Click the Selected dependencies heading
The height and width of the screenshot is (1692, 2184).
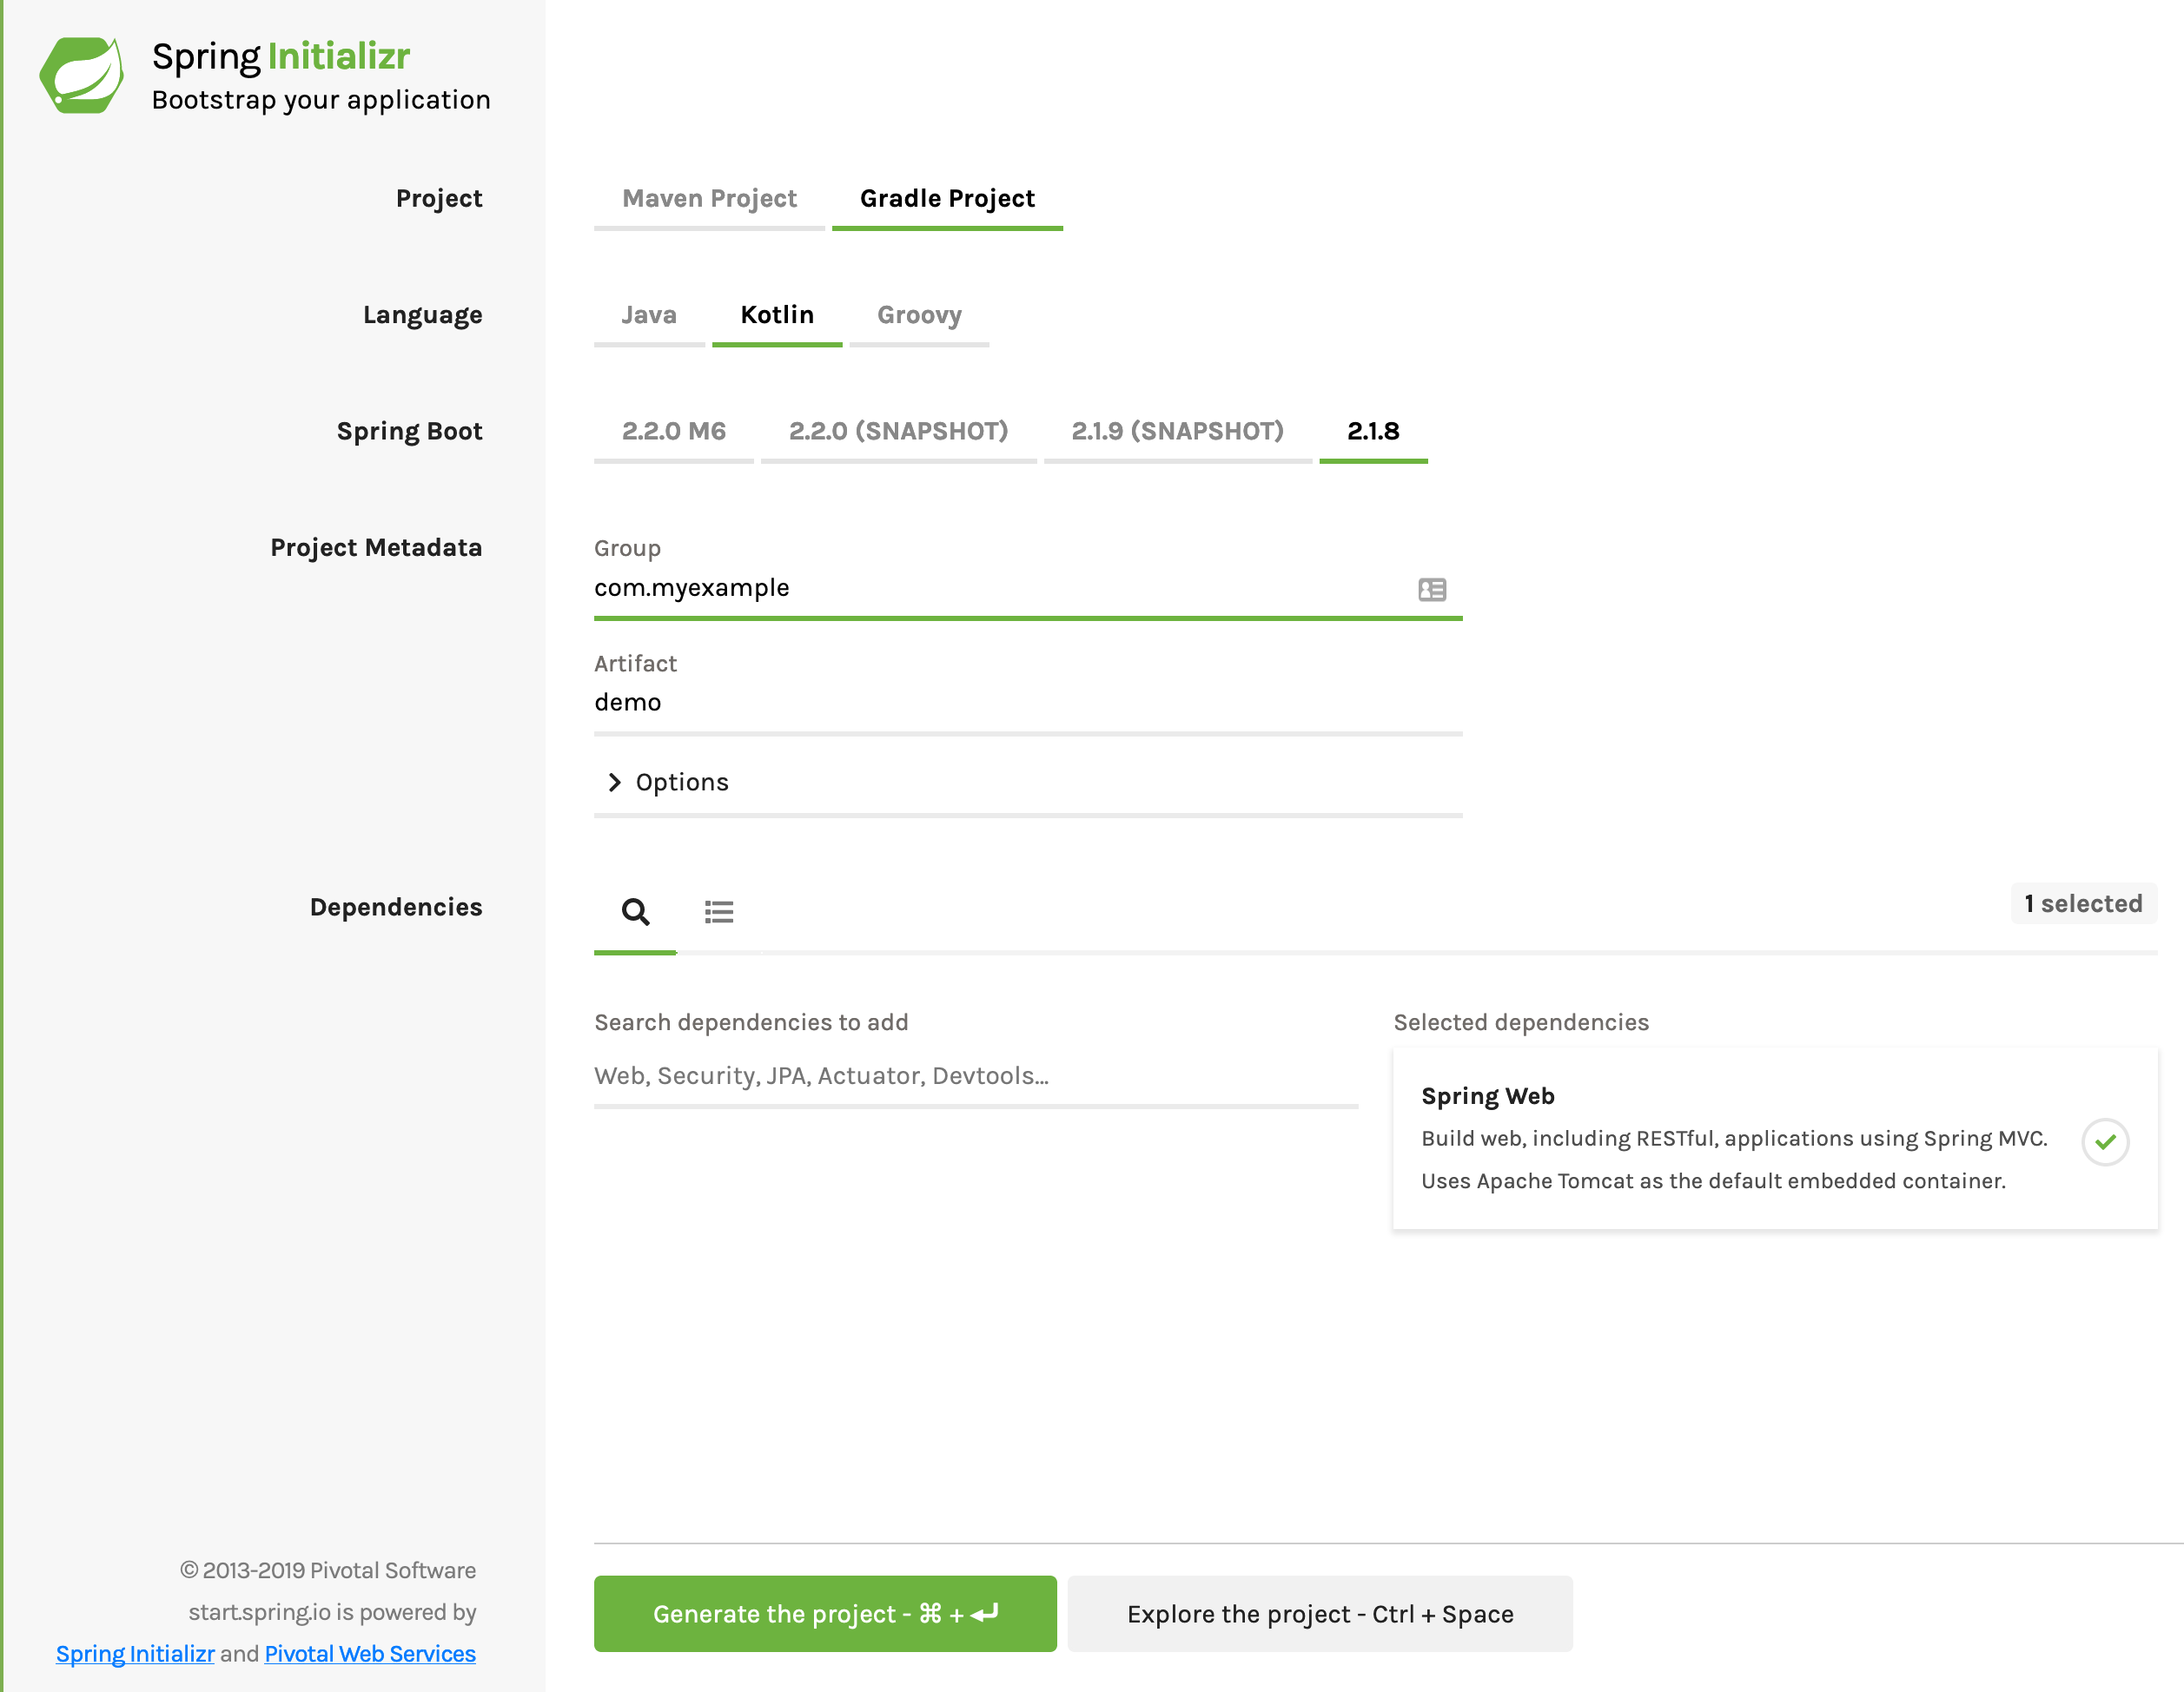point(1521,1022)
